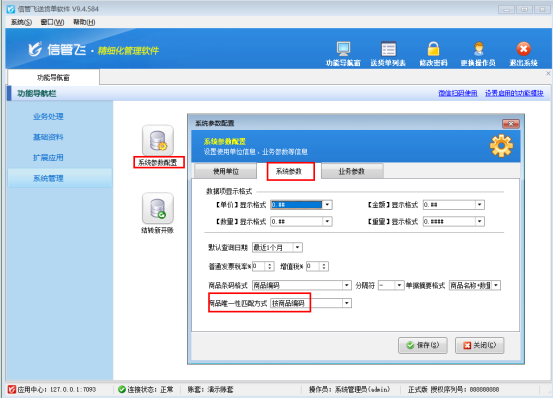Open the 结转新开账 database icon
The image size is (553, 399).
[158, 208]
